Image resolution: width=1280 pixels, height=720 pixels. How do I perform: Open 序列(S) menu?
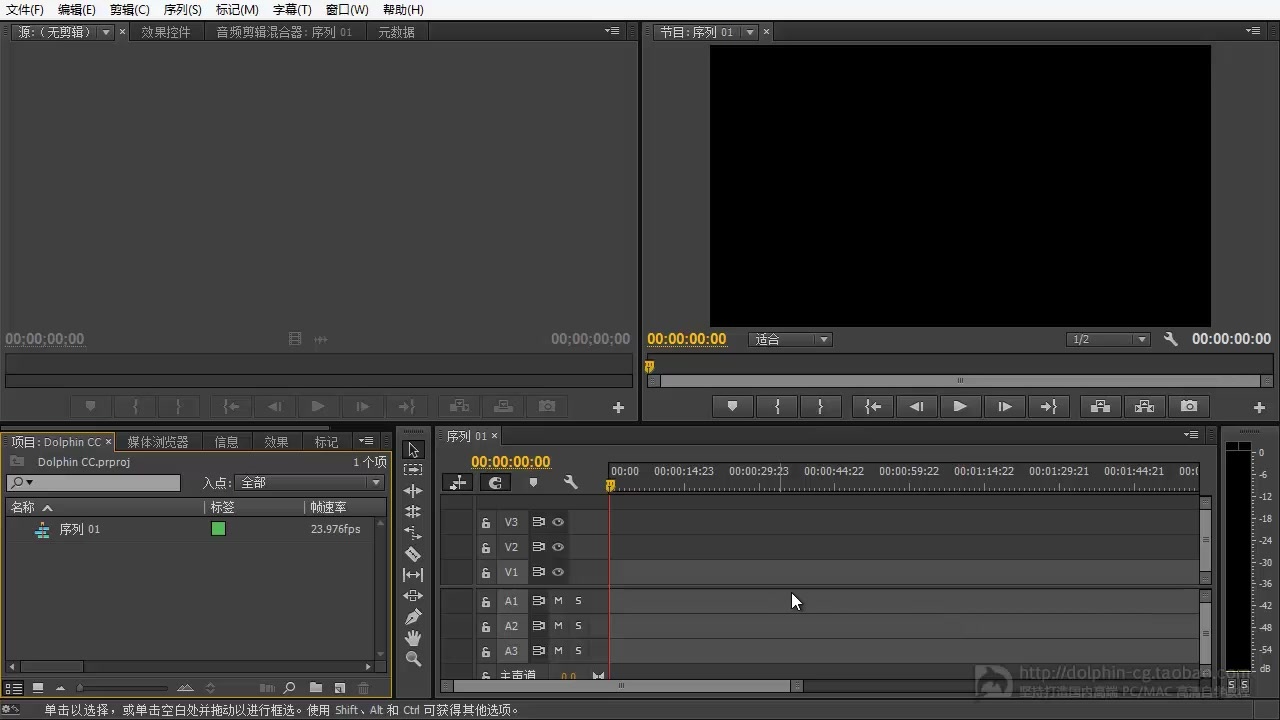[183, 9]
